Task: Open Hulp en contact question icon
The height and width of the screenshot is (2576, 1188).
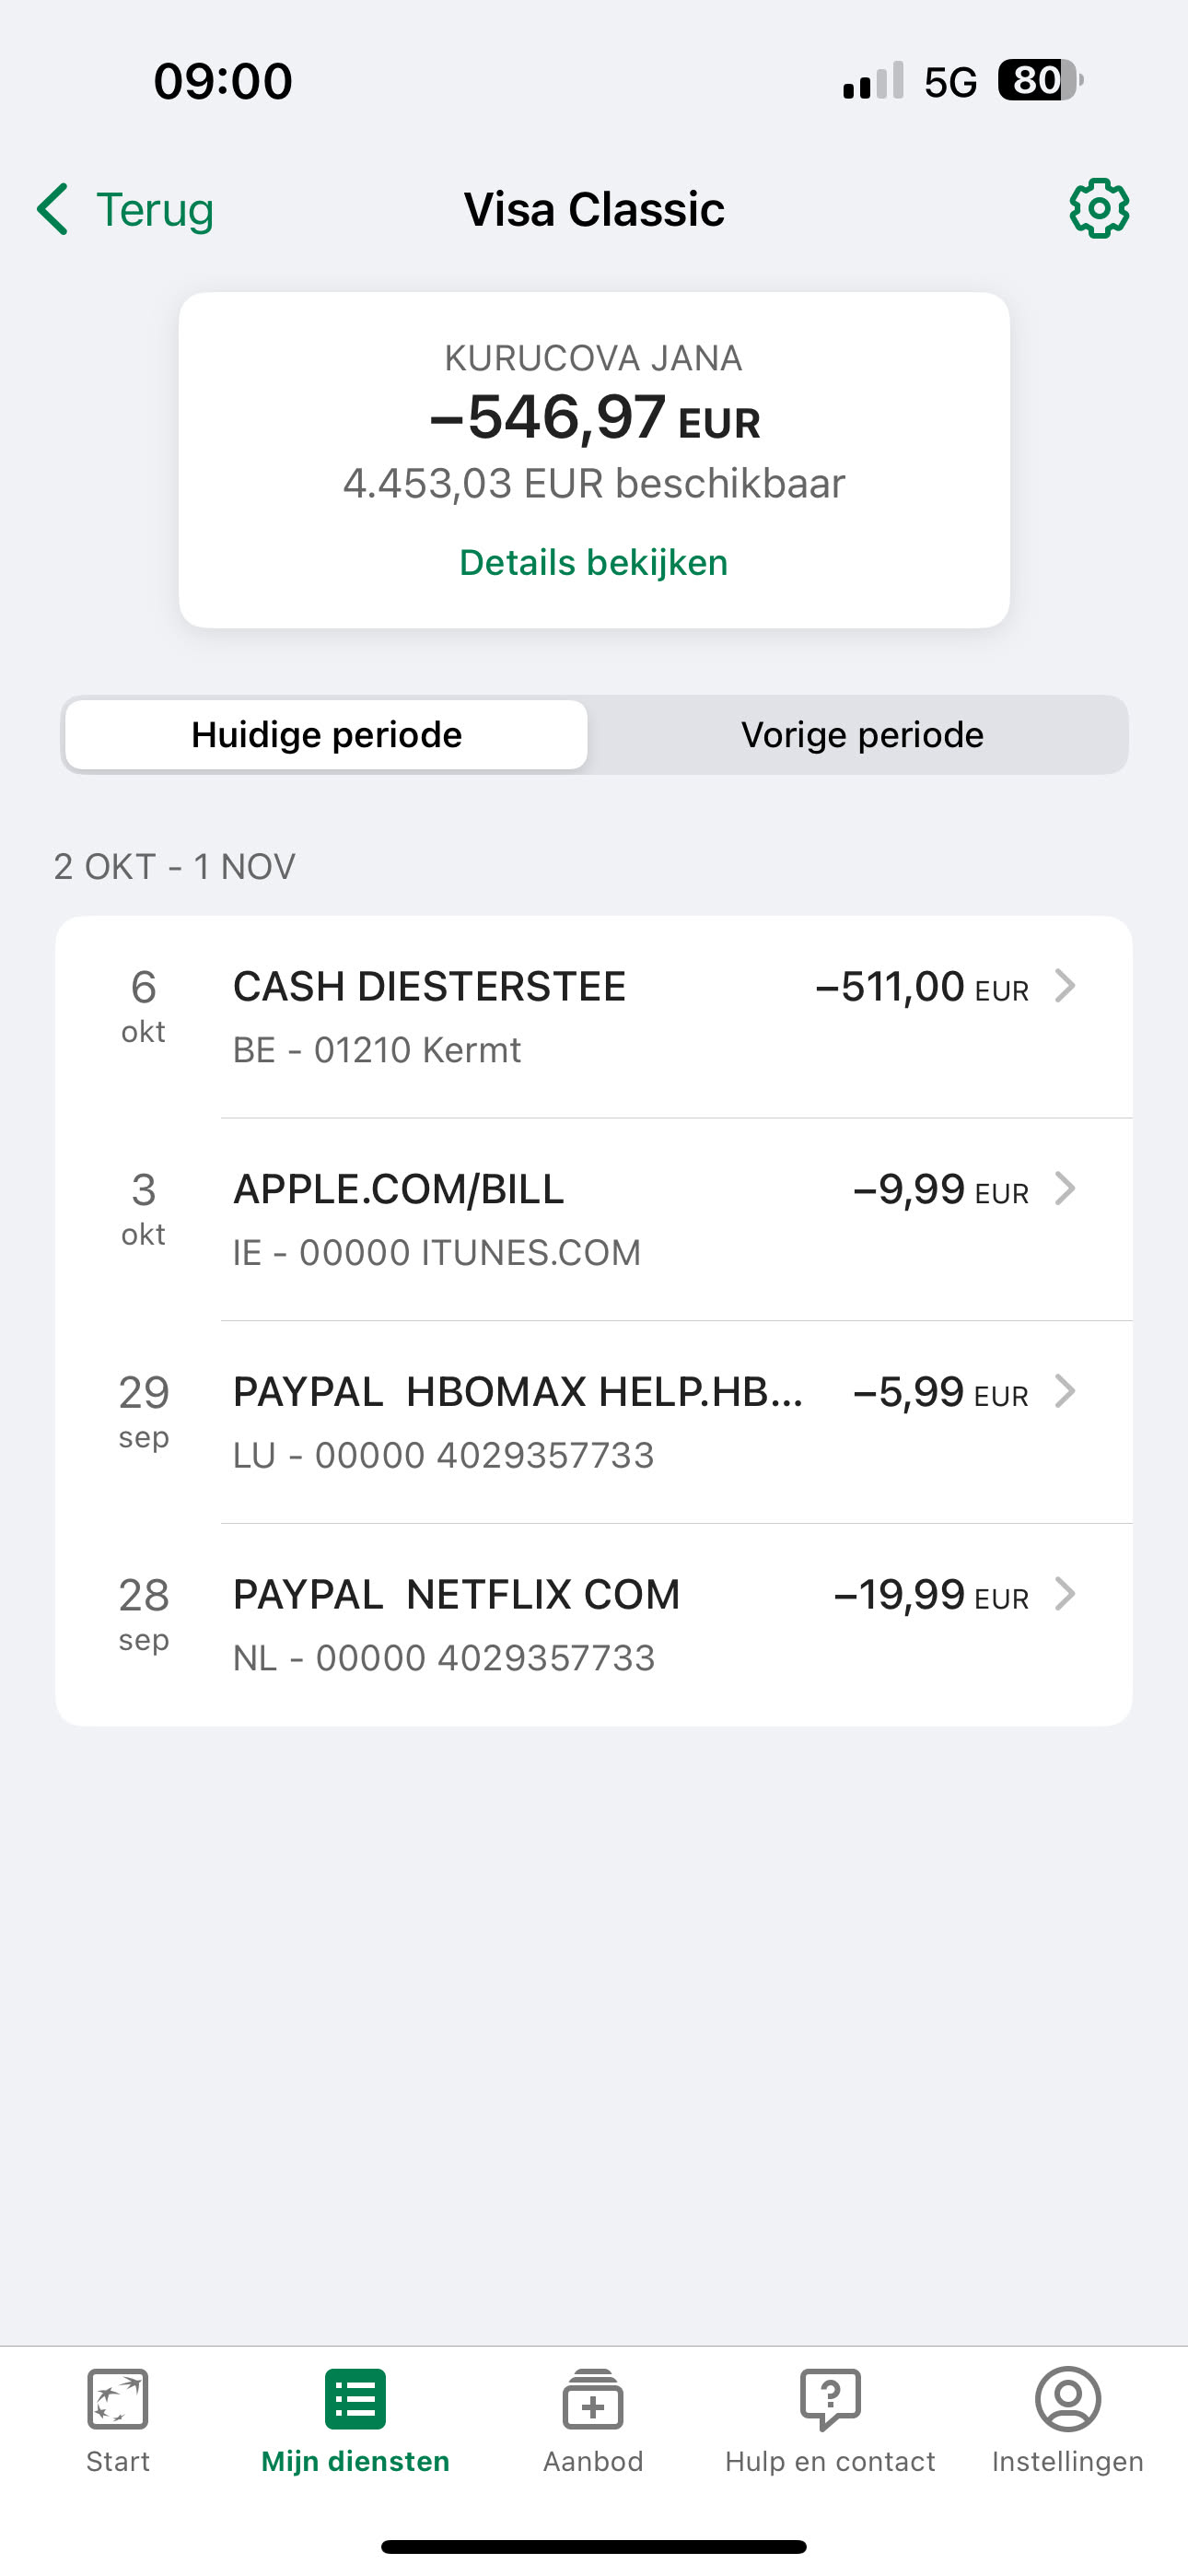Action: point(830,2399)
